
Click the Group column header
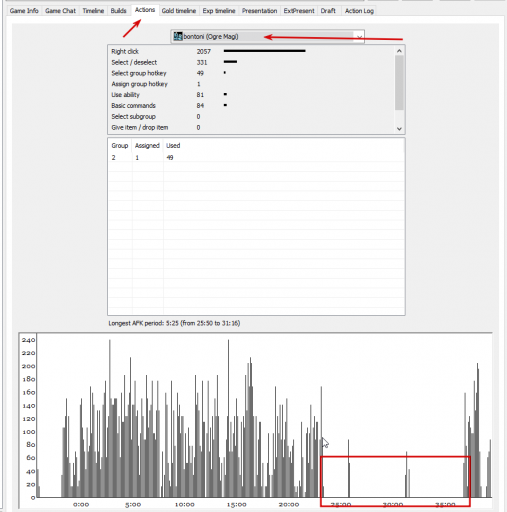pos(120,146)
